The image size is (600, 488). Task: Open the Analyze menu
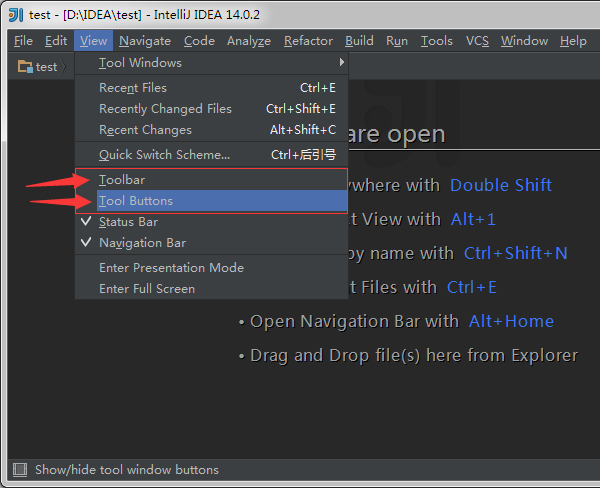pyautogui.click(x=249, y=41)
